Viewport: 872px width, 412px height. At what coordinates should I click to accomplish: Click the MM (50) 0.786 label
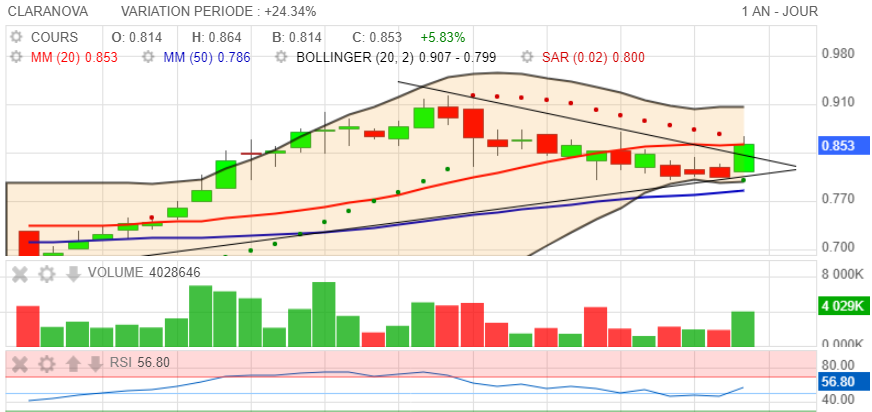(207, 57)
